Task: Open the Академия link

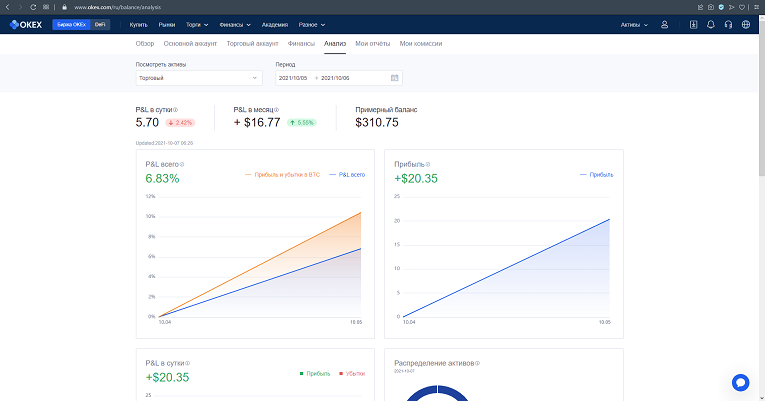Action: [275, 24]
